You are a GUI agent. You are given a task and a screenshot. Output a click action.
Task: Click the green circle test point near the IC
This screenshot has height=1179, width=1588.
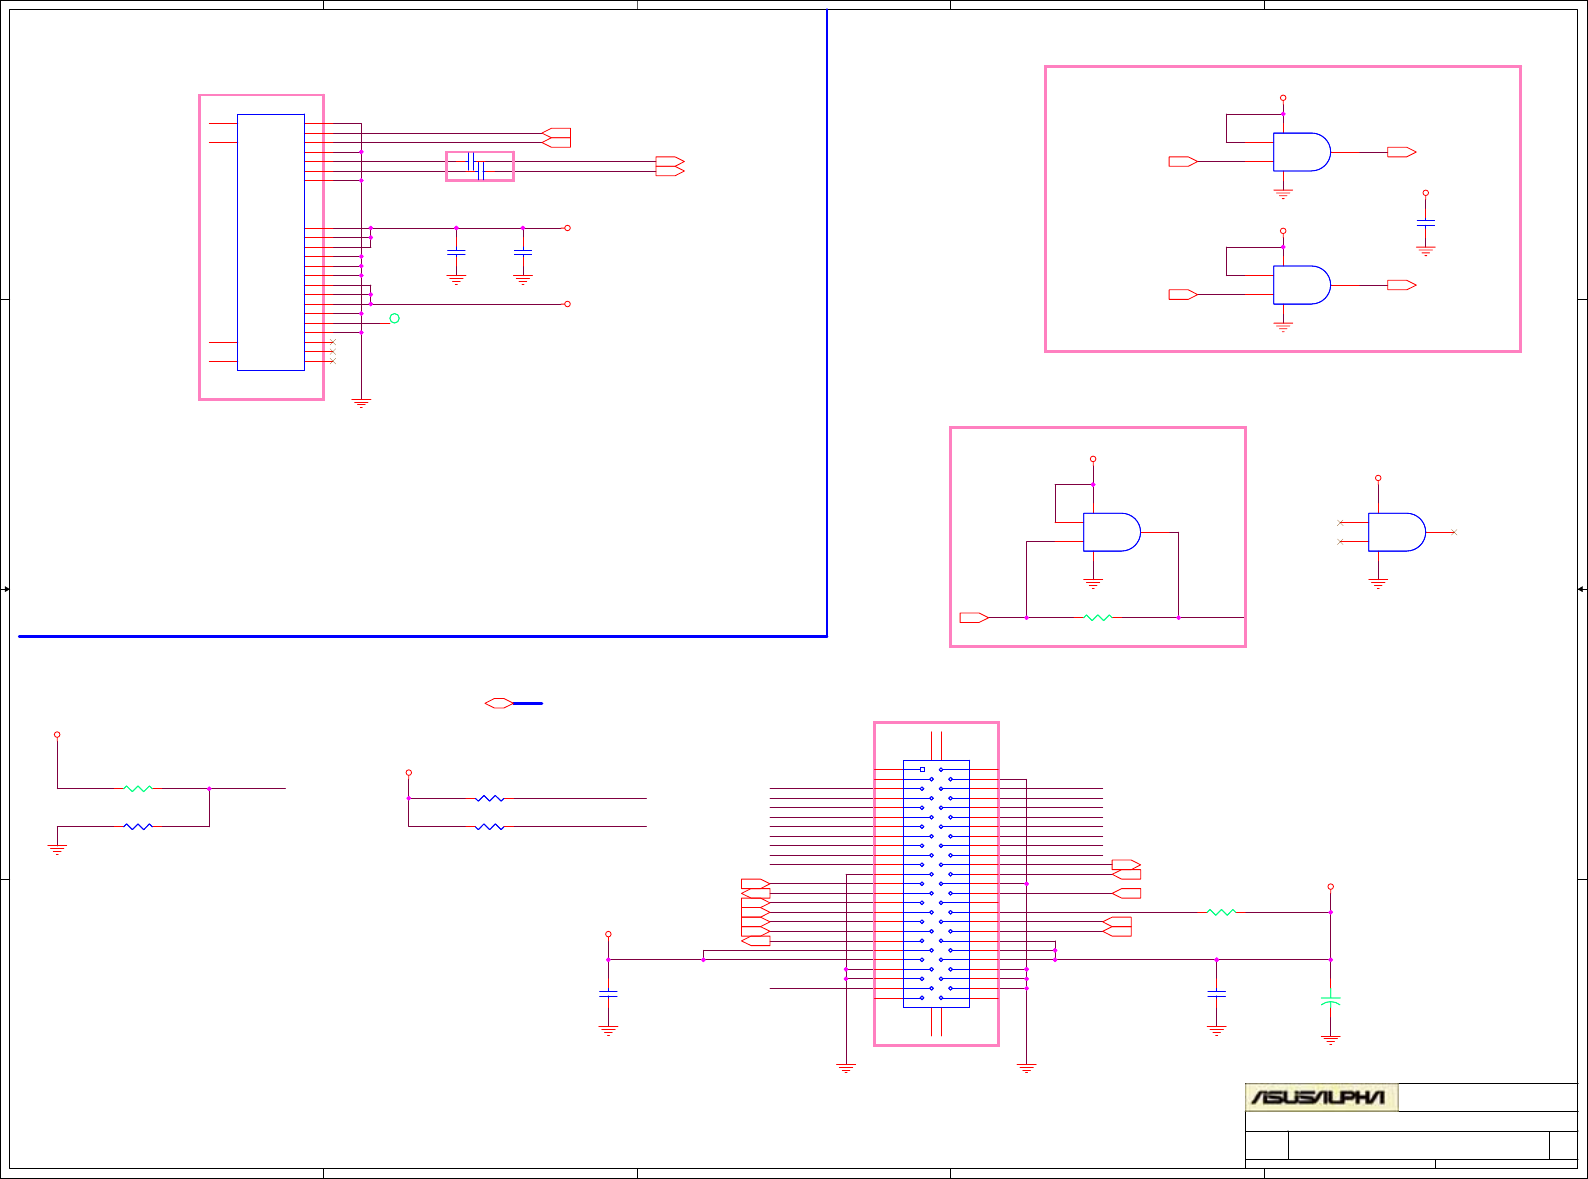click(394, 318)
